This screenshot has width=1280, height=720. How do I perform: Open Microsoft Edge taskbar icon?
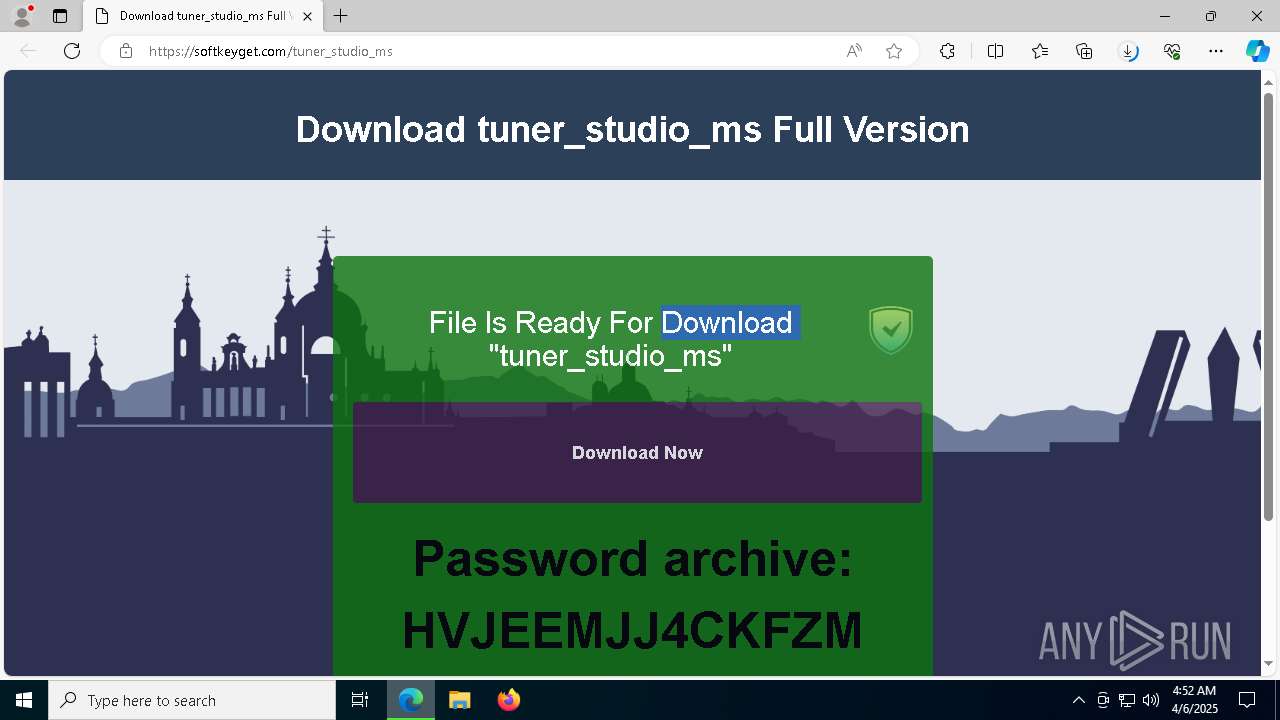(x=411, y=700)
